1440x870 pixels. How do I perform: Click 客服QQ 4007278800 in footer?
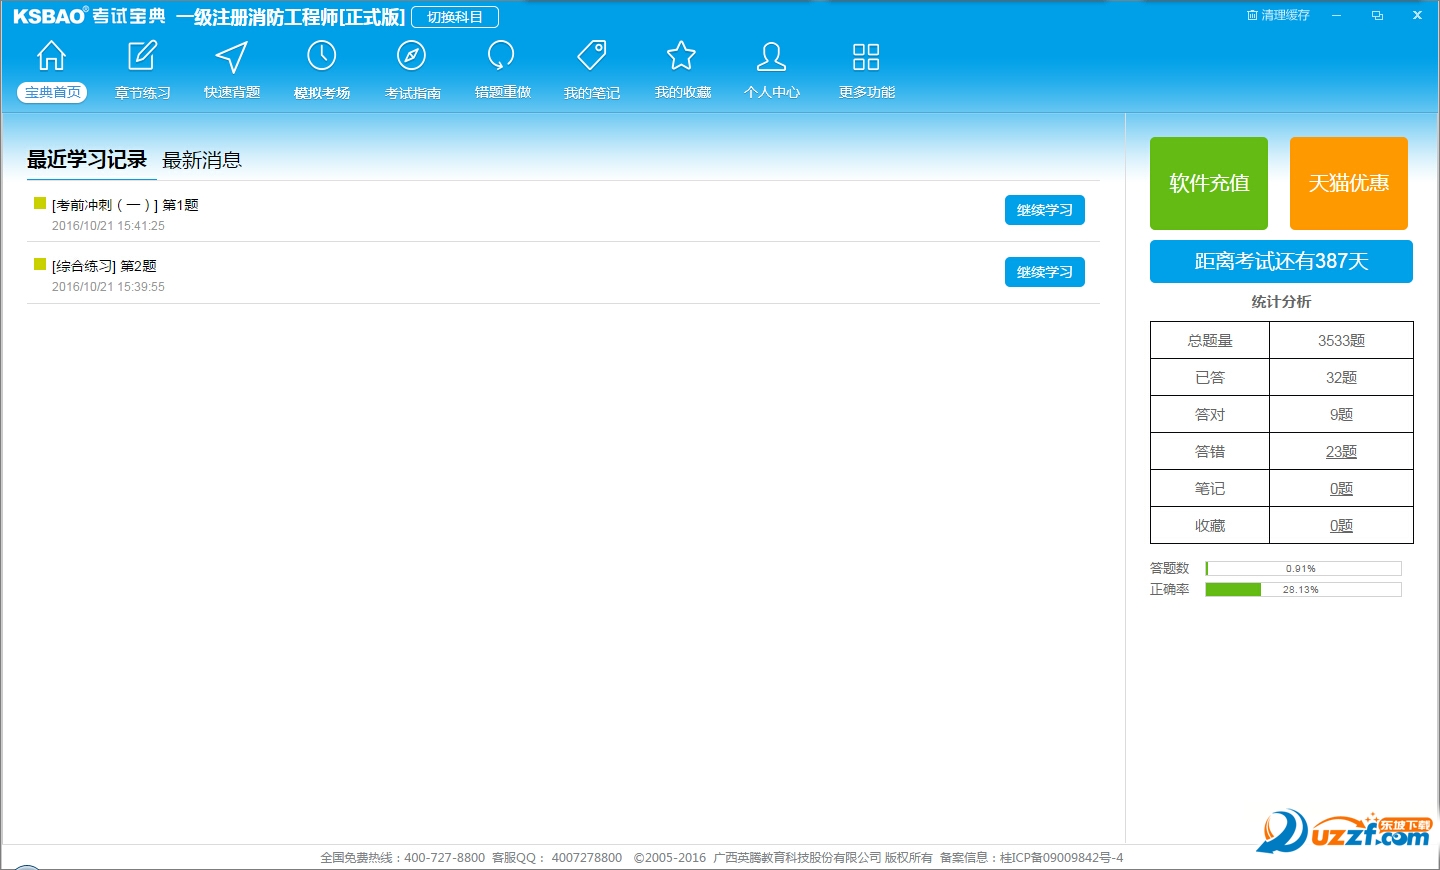point(557,858)
